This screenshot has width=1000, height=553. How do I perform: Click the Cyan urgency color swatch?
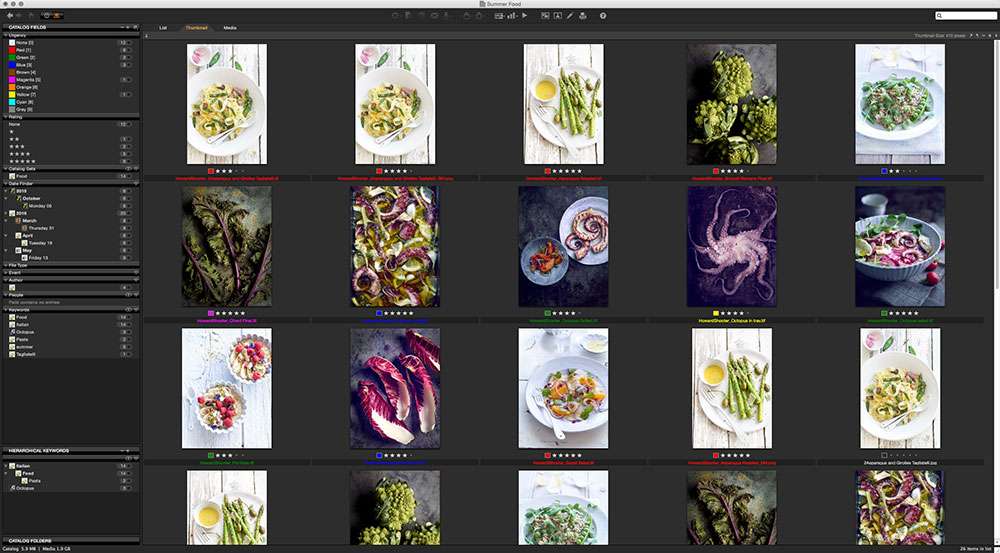pos(12,102)
